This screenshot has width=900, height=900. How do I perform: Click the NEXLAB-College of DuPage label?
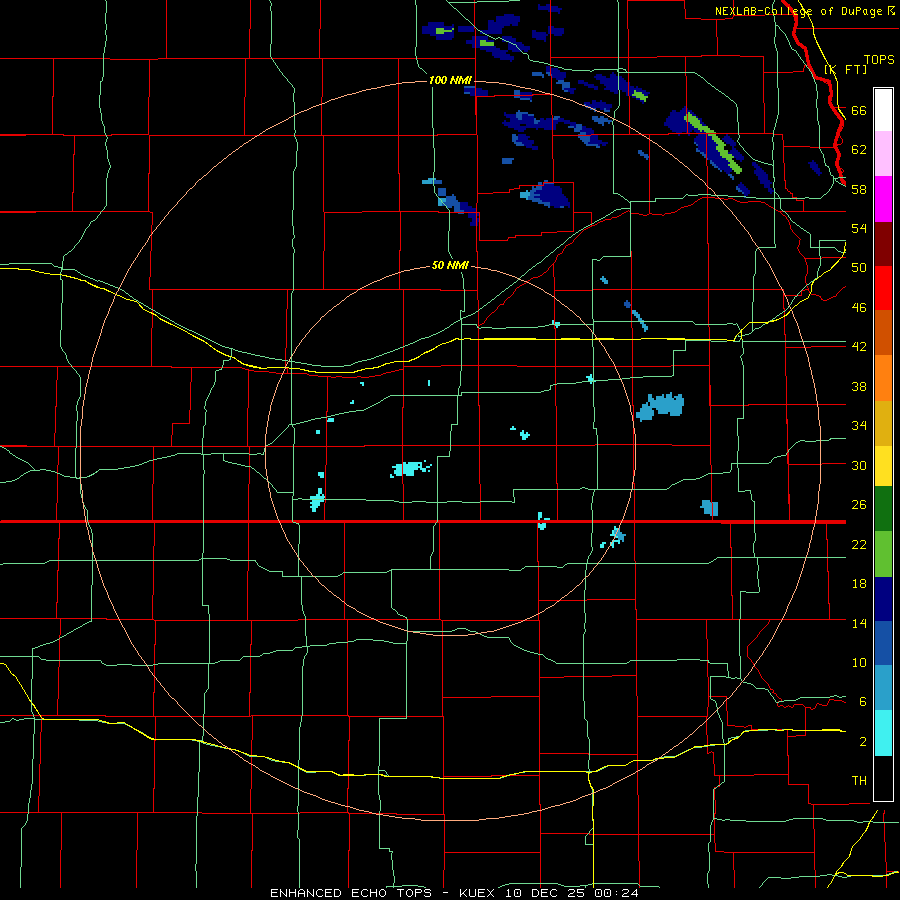805,11
